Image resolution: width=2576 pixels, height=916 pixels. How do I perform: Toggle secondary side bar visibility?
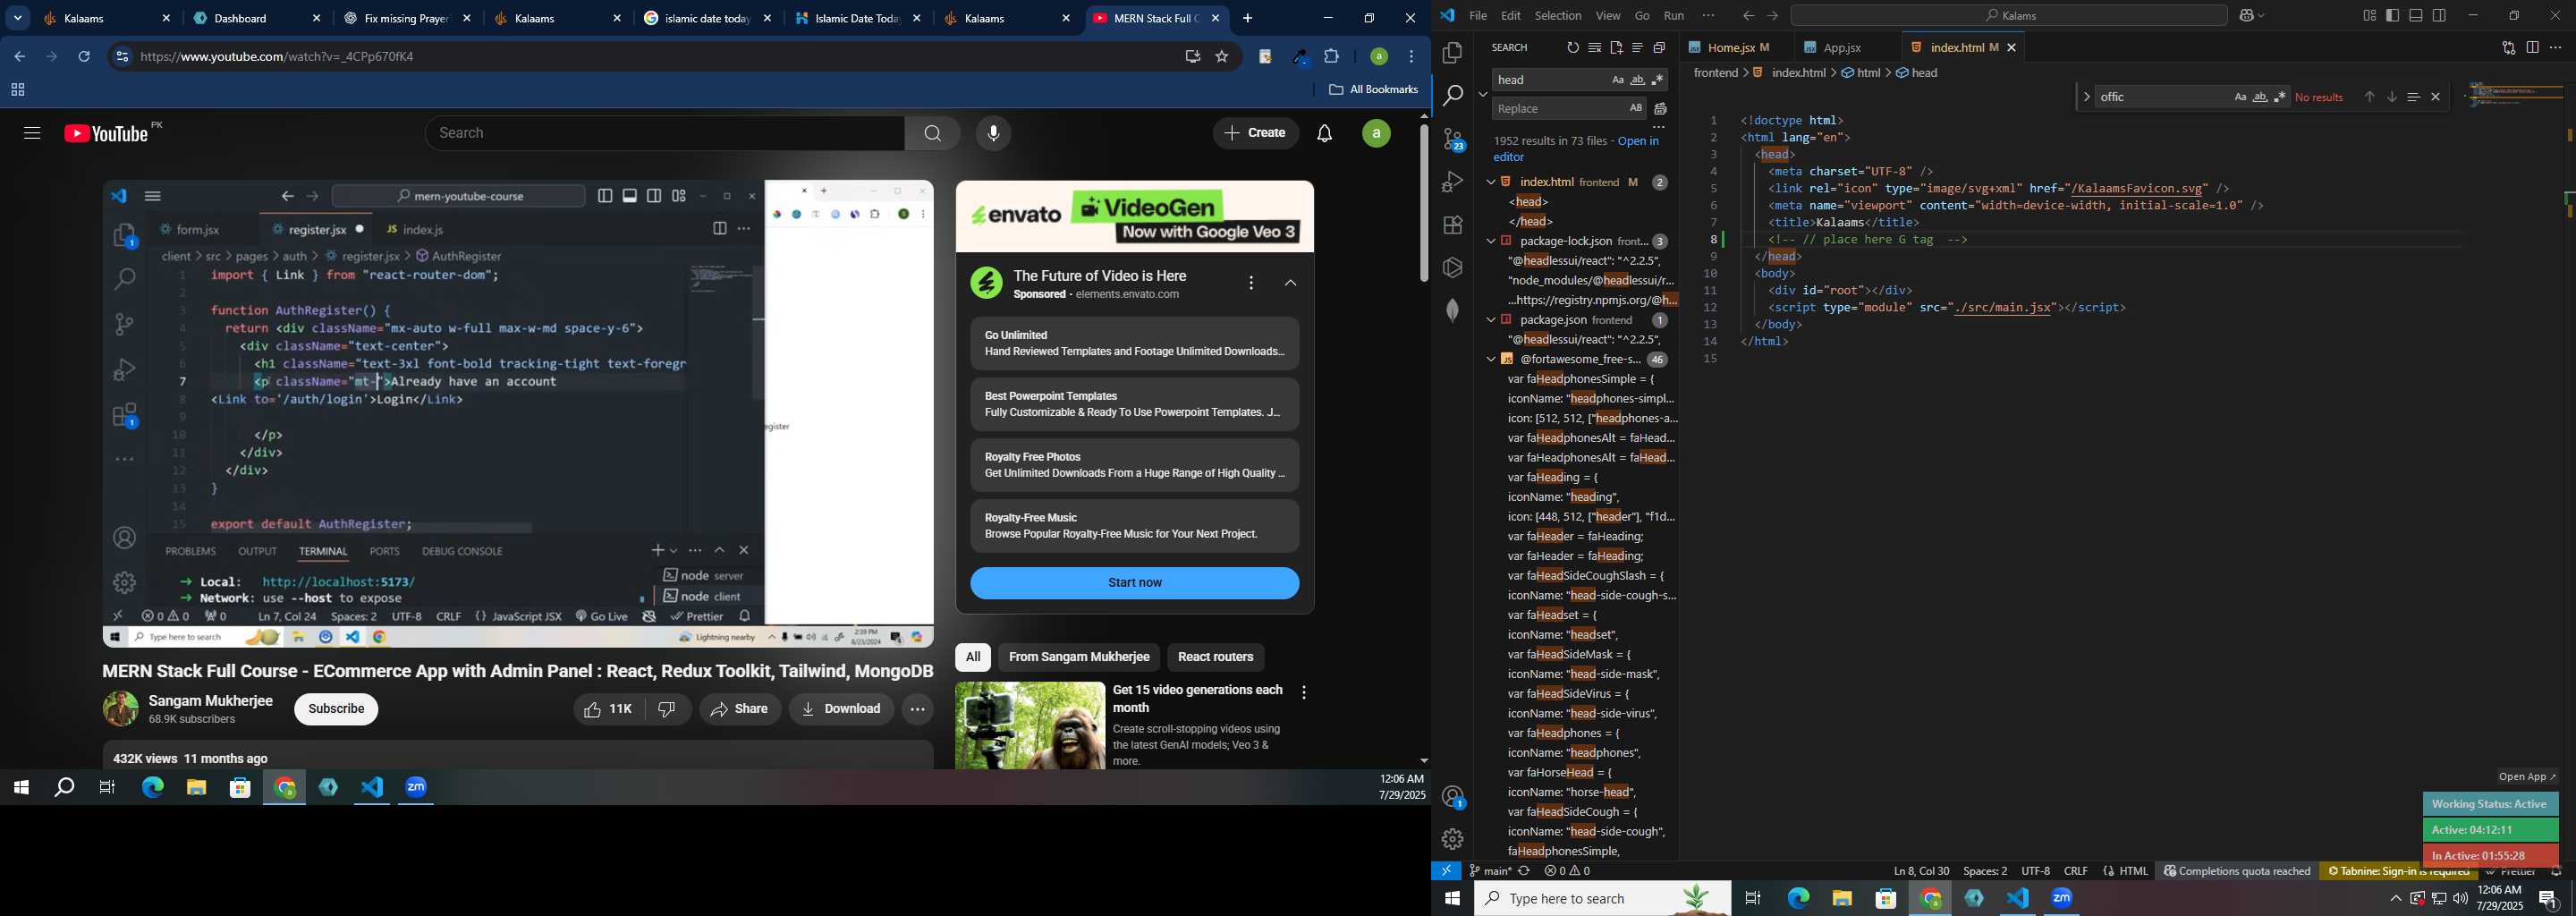pos(2440,16)
